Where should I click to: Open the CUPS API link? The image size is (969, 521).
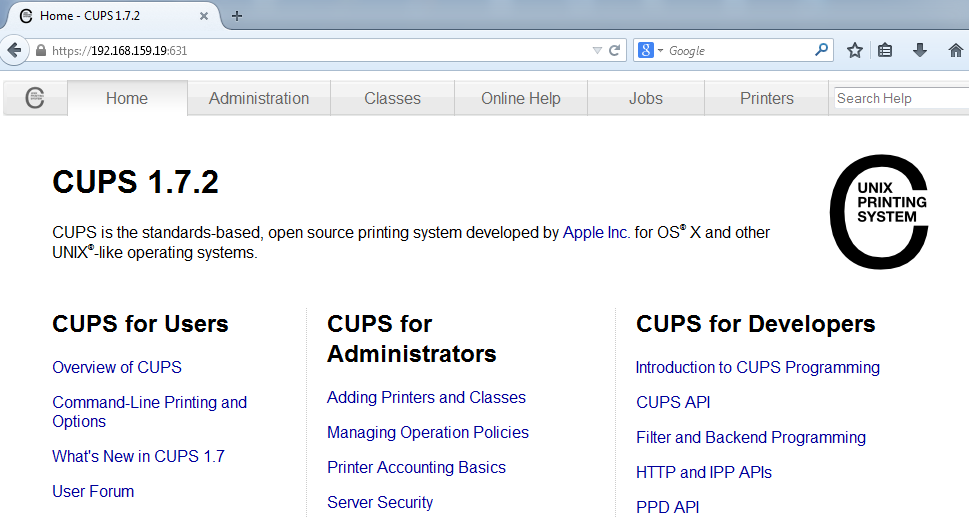(673, 402)
